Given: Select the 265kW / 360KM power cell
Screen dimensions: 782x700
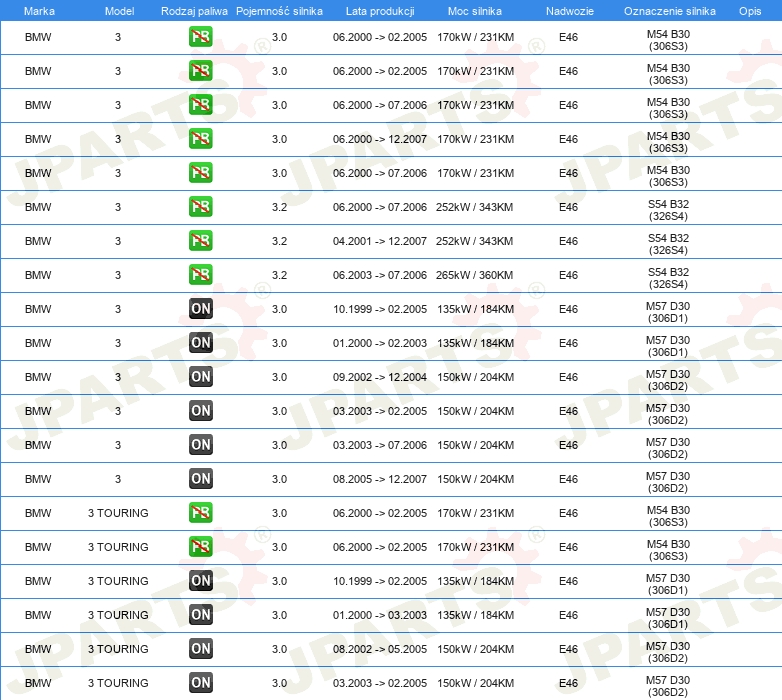Looking at the screenshot, I should [x=474, y=275].
